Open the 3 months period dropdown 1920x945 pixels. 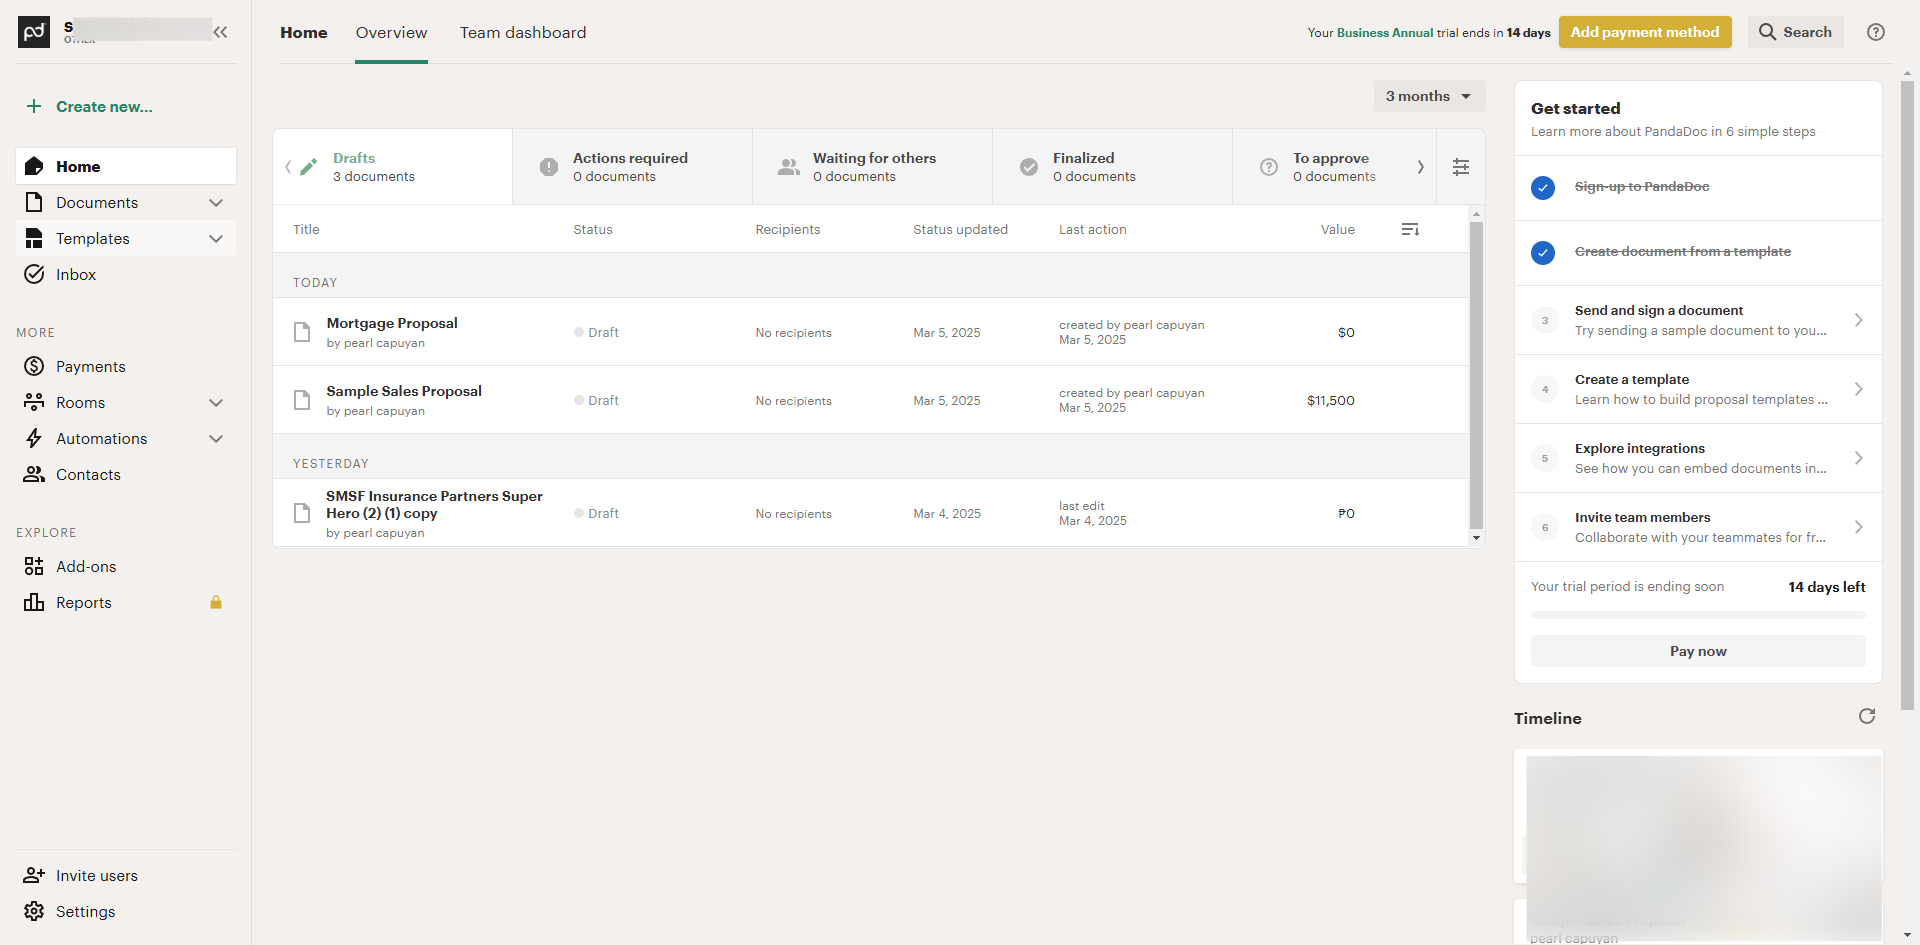1428,96
